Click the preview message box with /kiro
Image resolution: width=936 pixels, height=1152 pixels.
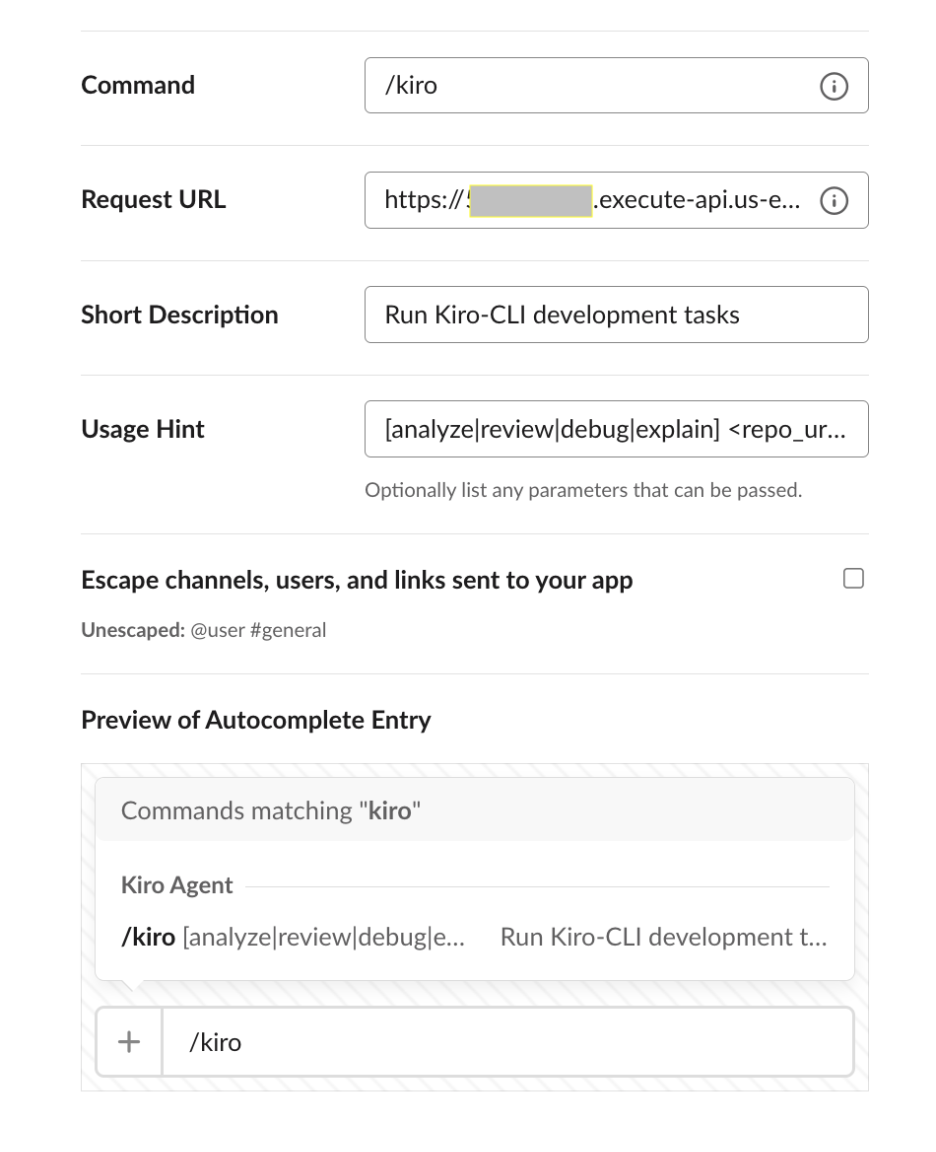tap(508, 1042)
